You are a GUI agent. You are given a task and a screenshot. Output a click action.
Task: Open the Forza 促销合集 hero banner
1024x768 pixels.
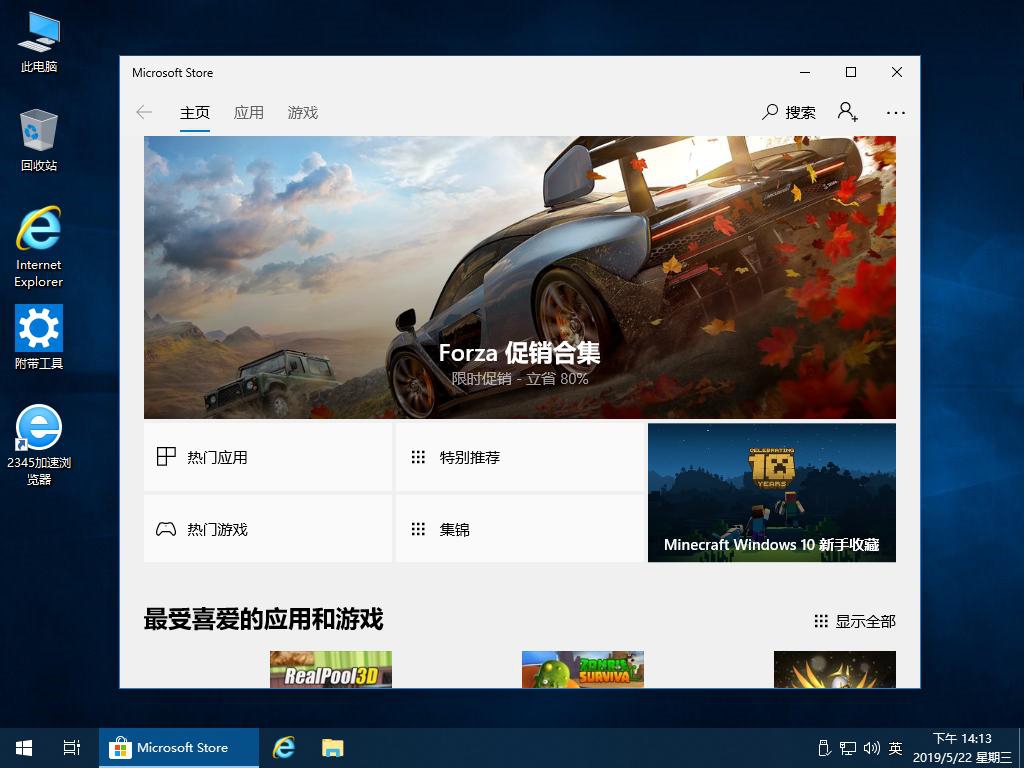tap(520, 278)
